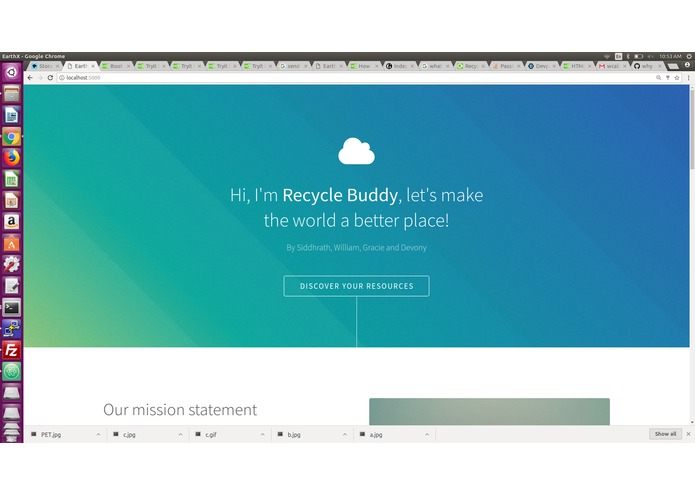
Task: Switch to the 'Boot' browser tab
Action: coord(116,66)
